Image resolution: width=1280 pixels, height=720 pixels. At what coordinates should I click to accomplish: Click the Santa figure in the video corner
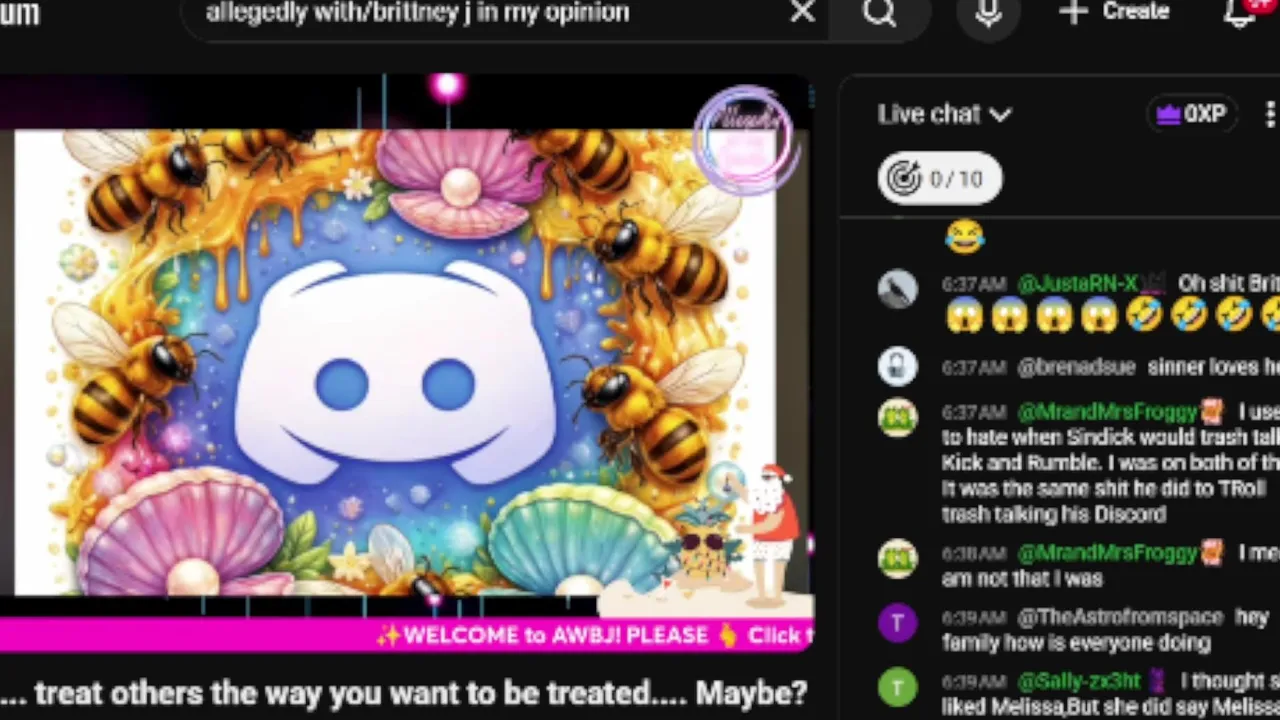click(x=773, y=535)
